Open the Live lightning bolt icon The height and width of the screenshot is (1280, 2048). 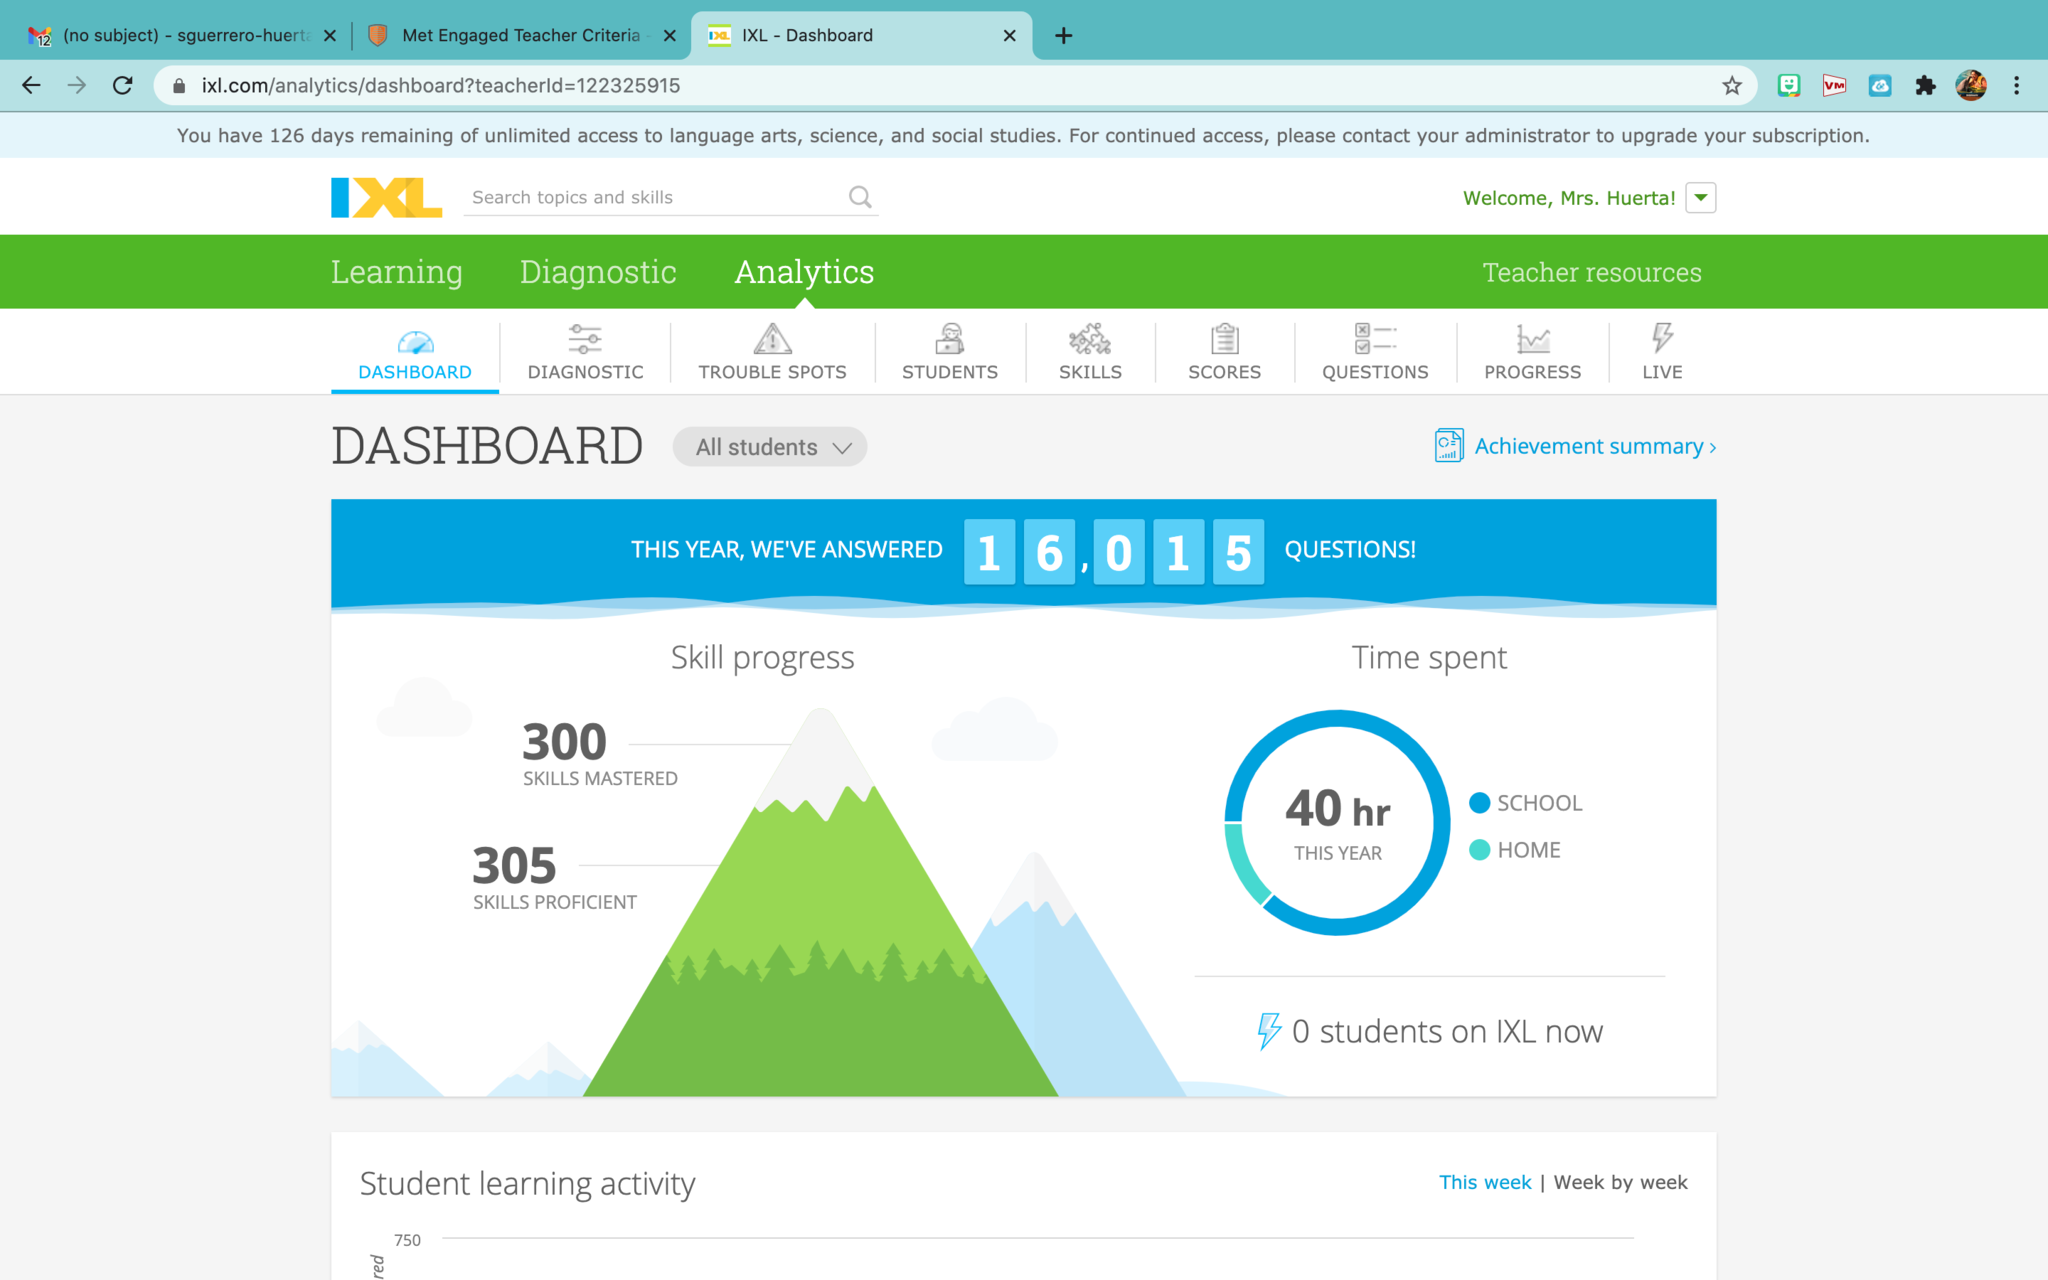(x=1662, y=338)
